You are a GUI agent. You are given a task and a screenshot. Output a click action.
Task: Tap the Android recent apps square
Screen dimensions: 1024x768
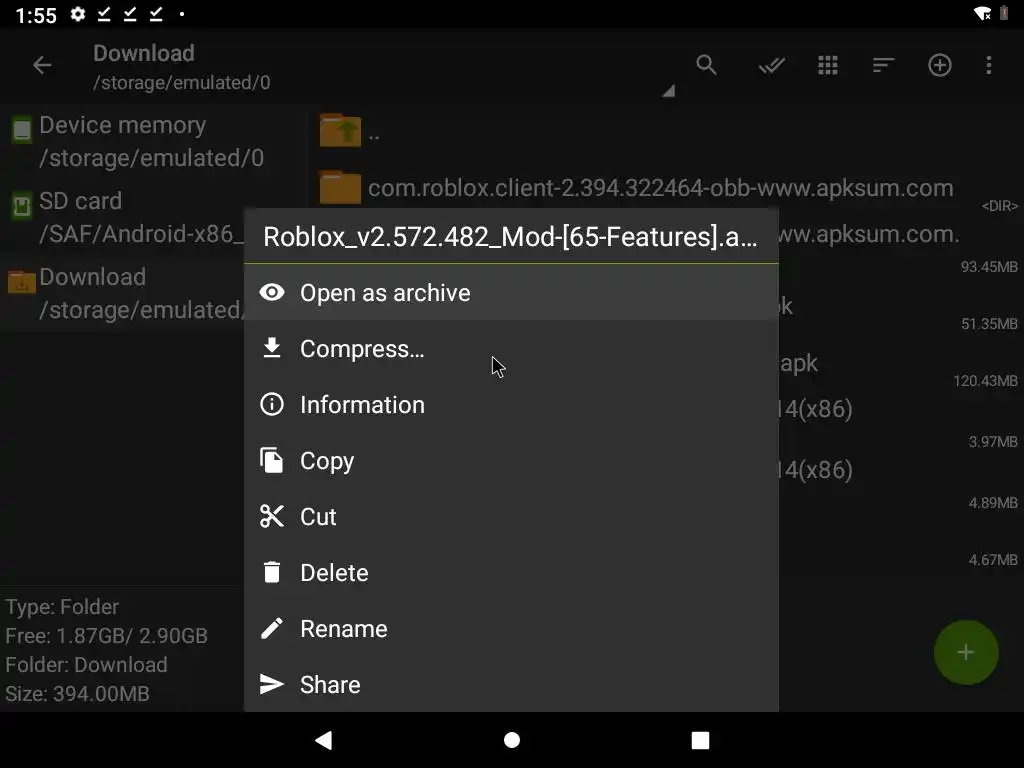click(700, 740)
